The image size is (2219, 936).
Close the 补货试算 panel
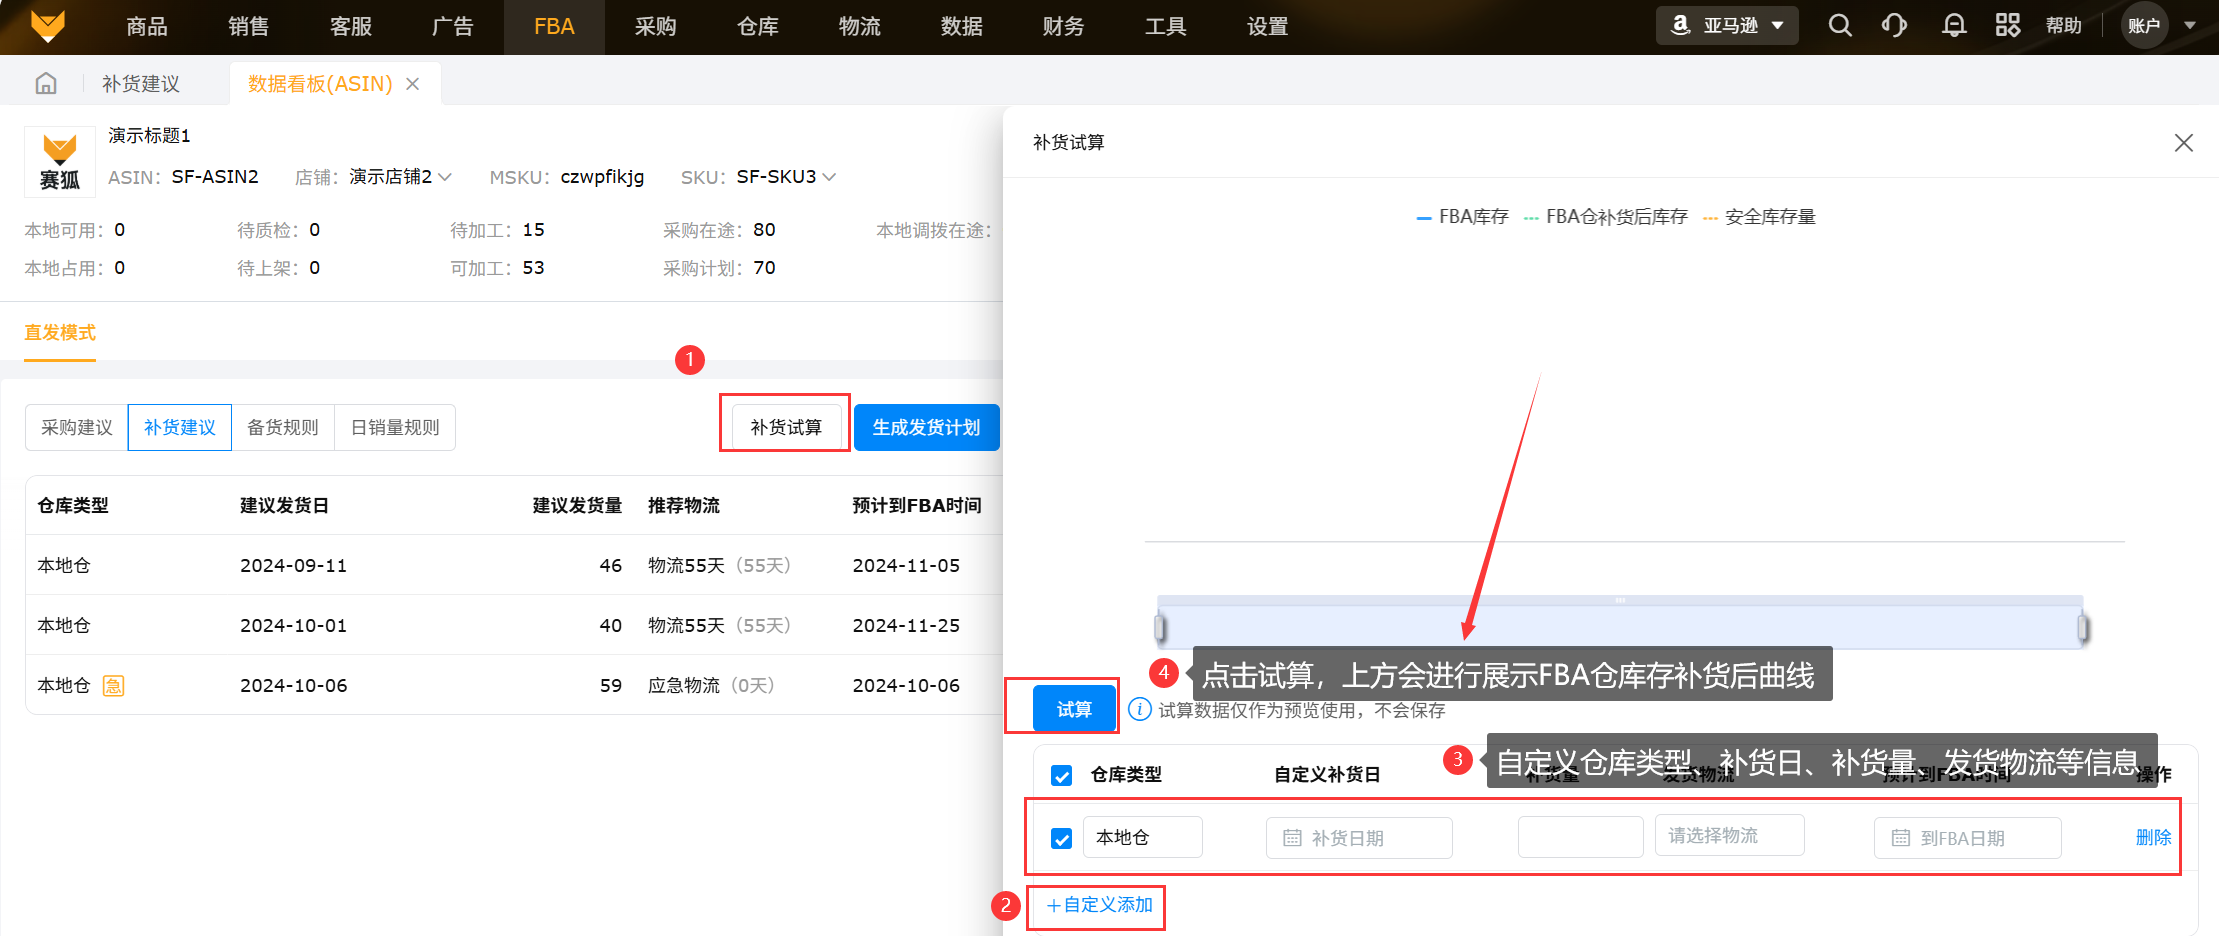[x=2183, y=143]
